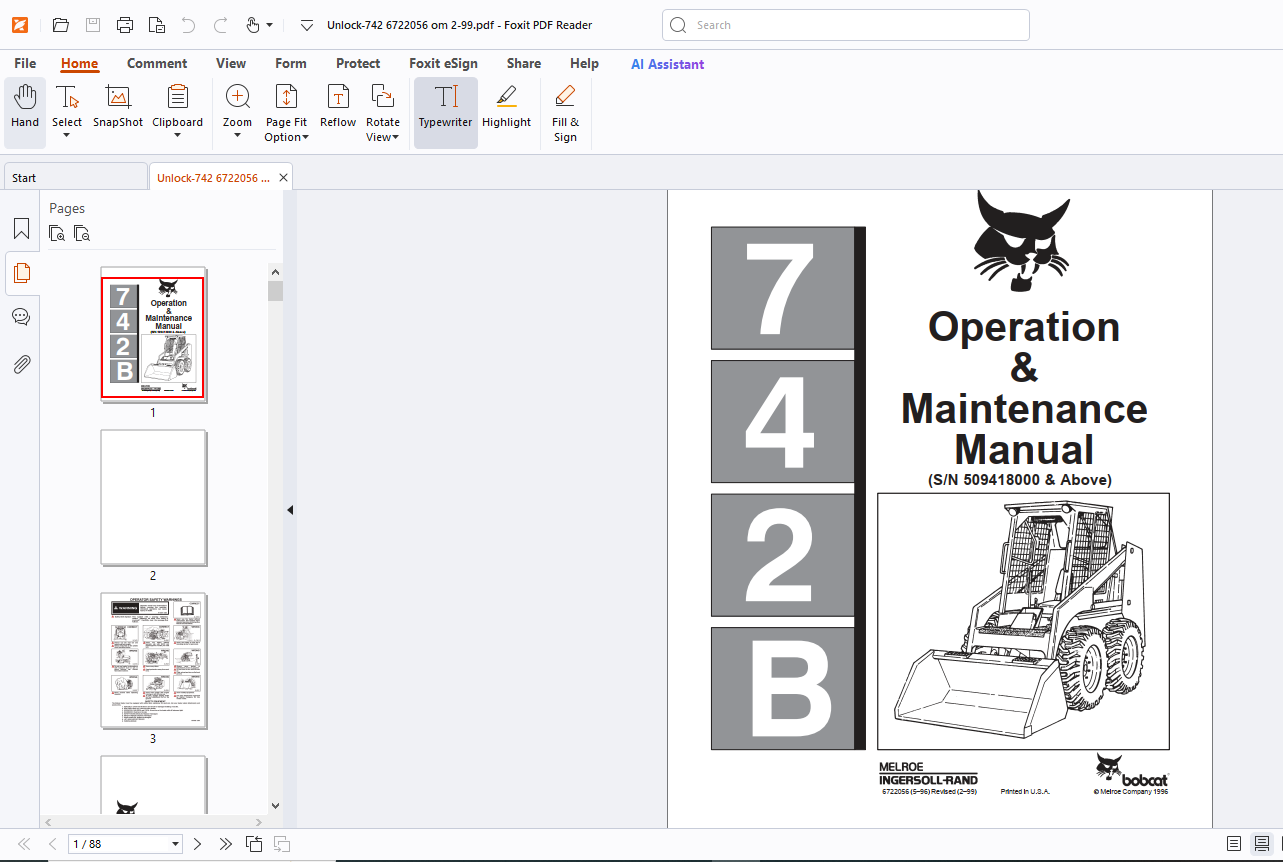Screen dimensions: 1283x862
Task: Click the Save disk icon
Action: click(x=93, y=25)
